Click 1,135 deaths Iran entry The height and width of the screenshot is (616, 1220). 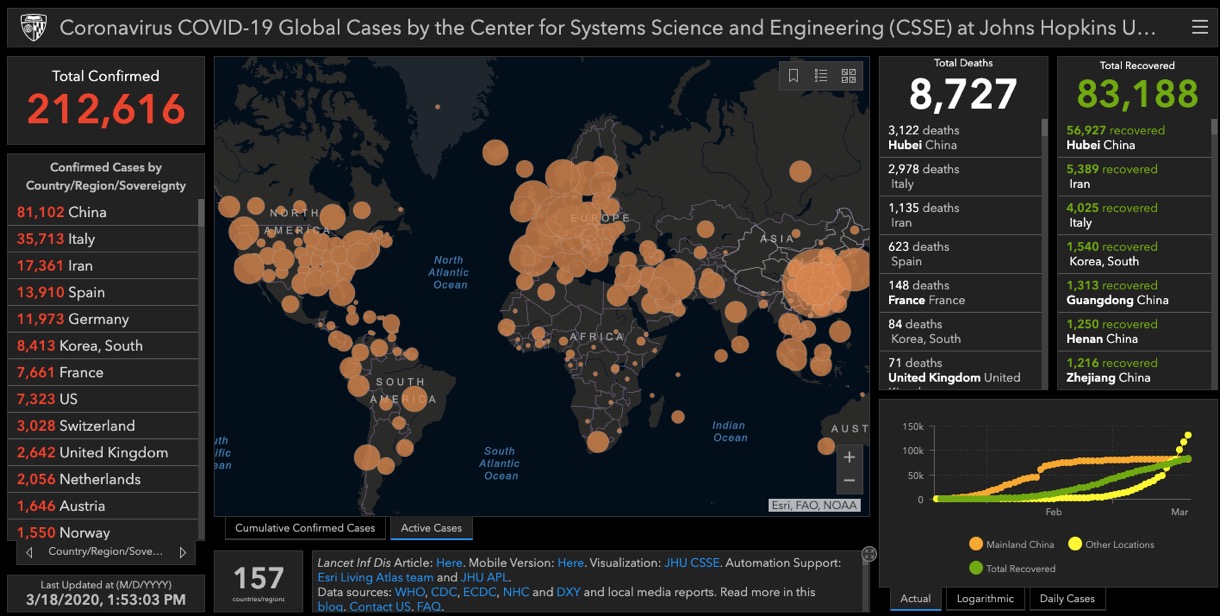[x=961, y=215]
